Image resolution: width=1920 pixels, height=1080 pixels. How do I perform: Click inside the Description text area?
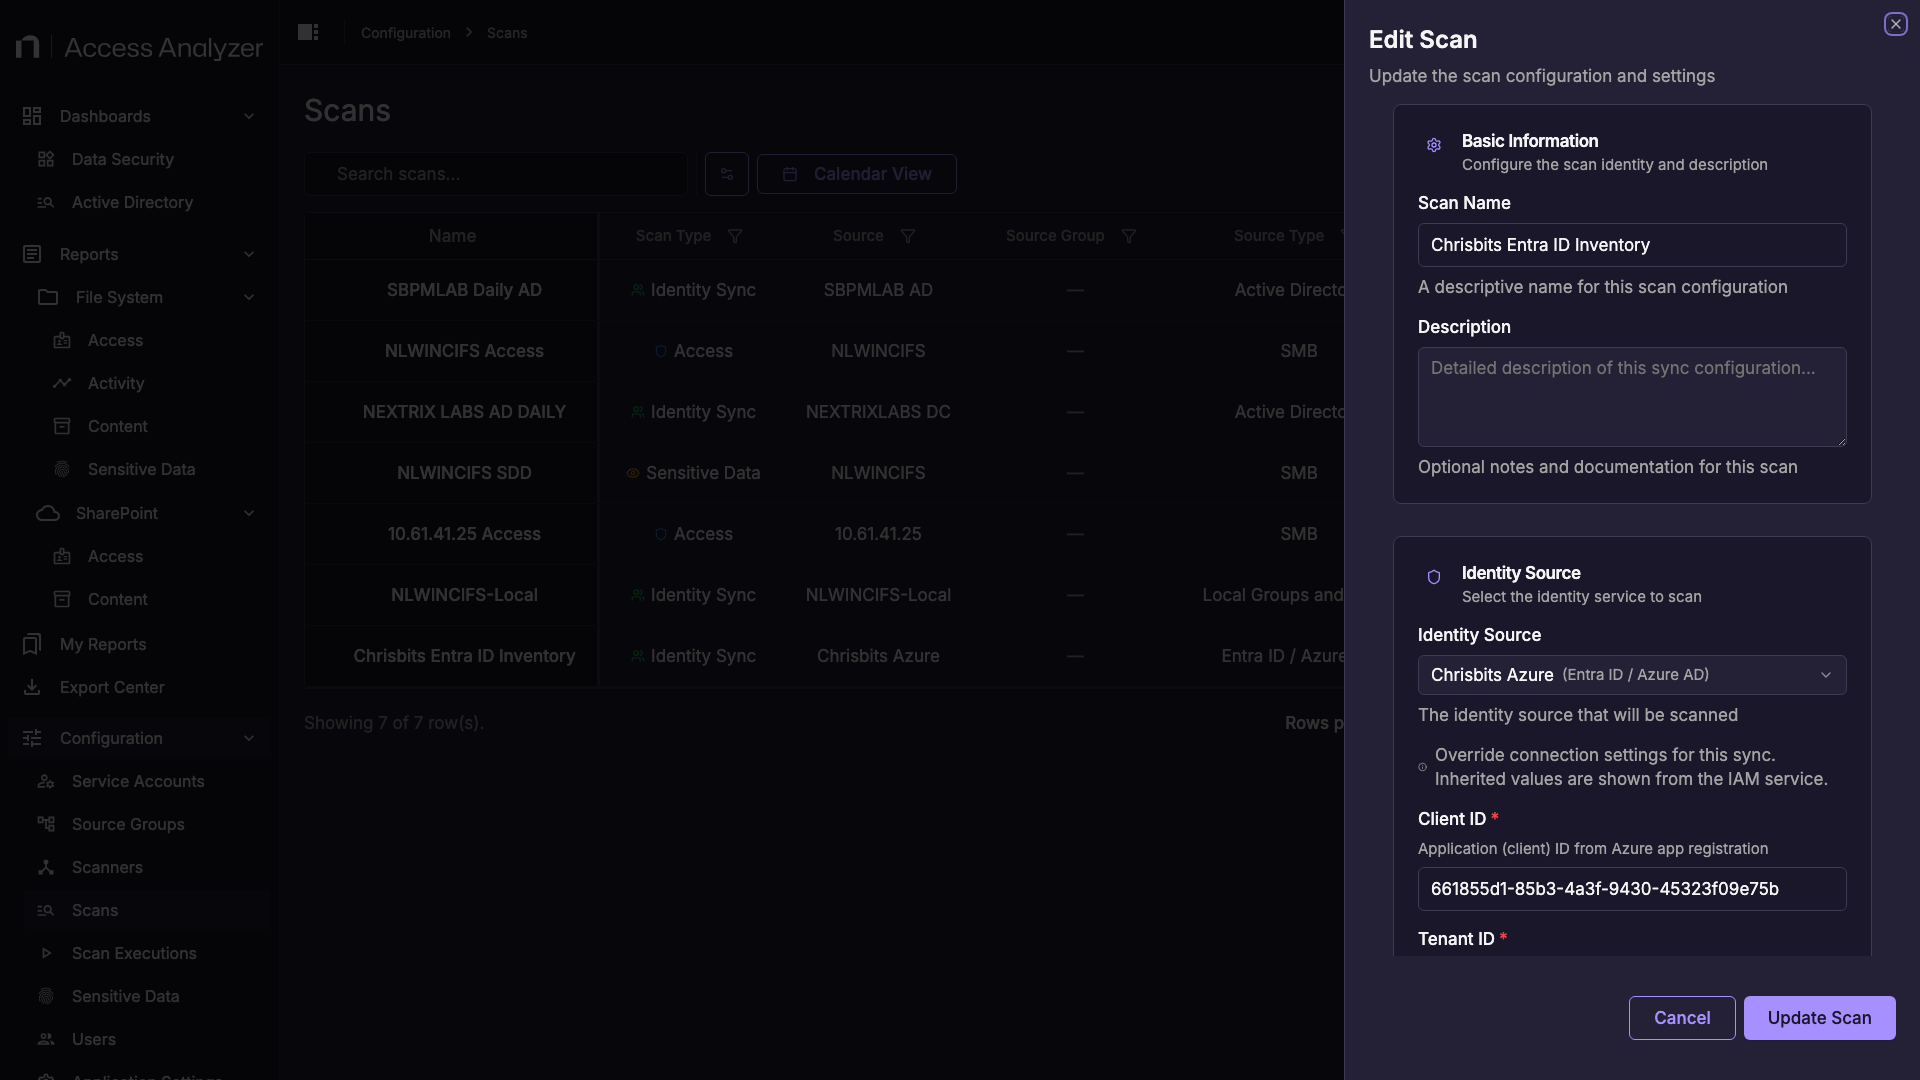(1631, 397)
